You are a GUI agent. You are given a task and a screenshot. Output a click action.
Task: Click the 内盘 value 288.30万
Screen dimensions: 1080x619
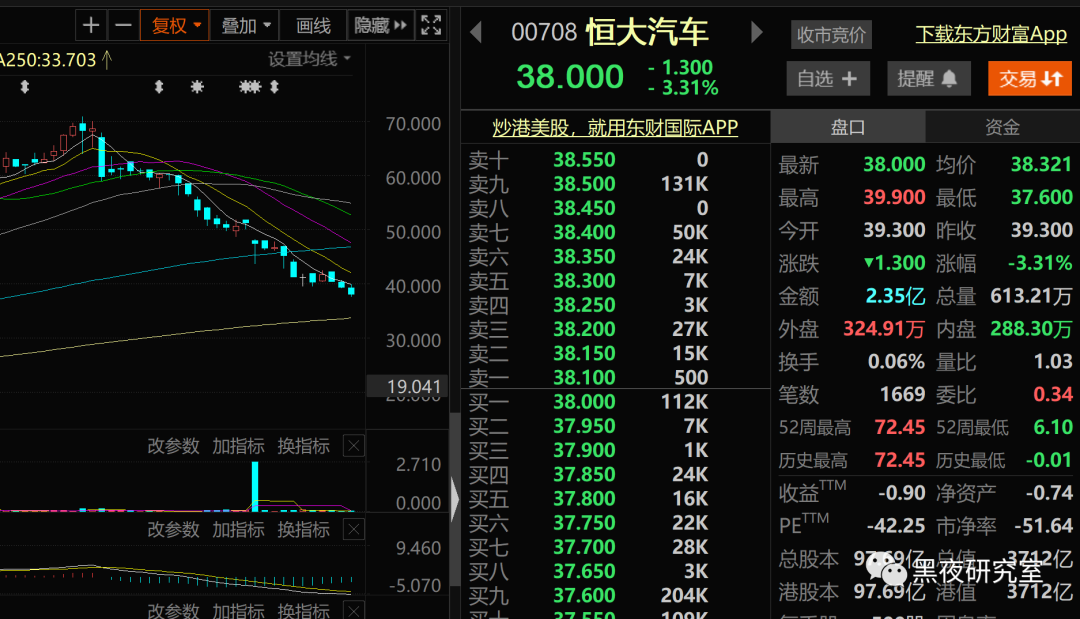(x=1031, y=328)
